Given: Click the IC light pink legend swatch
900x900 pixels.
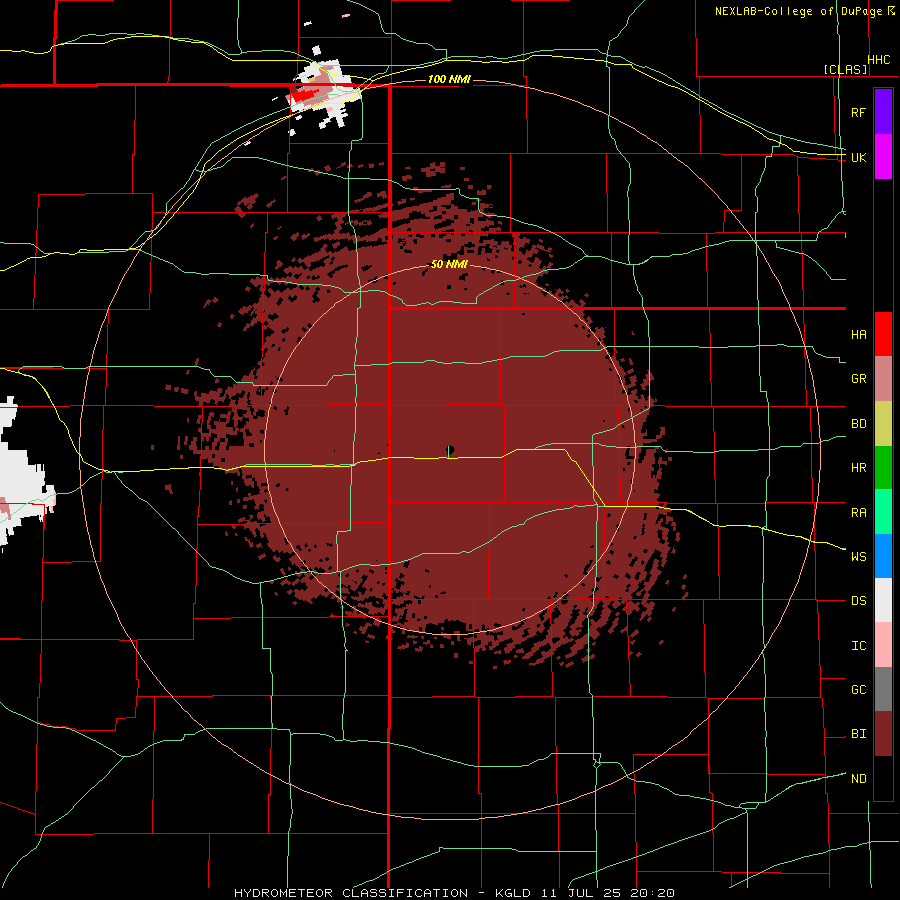Looking at the screenshot, I should click(883, 645).
